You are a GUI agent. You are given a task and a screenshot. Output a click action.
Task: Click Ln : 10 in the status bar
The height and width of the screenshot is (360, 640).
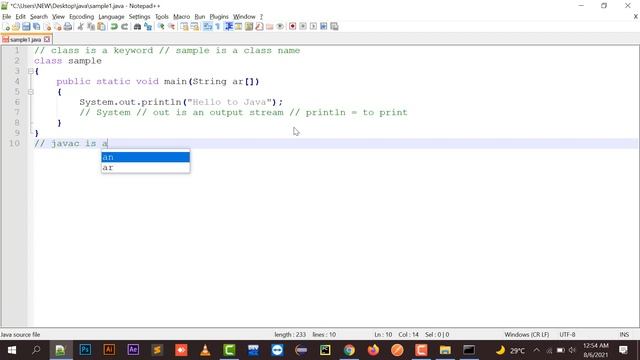(383, 335)
